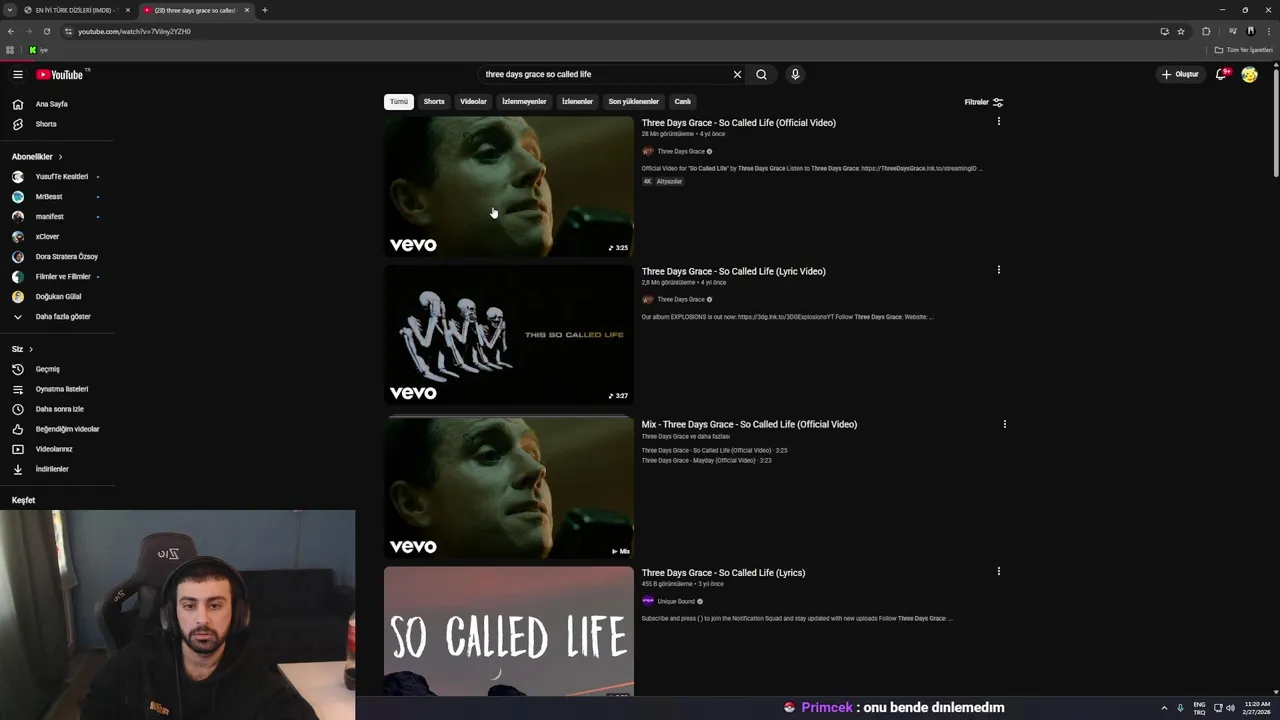Screen dimensions: 1280x720
Task: Bookmark page with the star icon
Action: tap(1181, 31)
